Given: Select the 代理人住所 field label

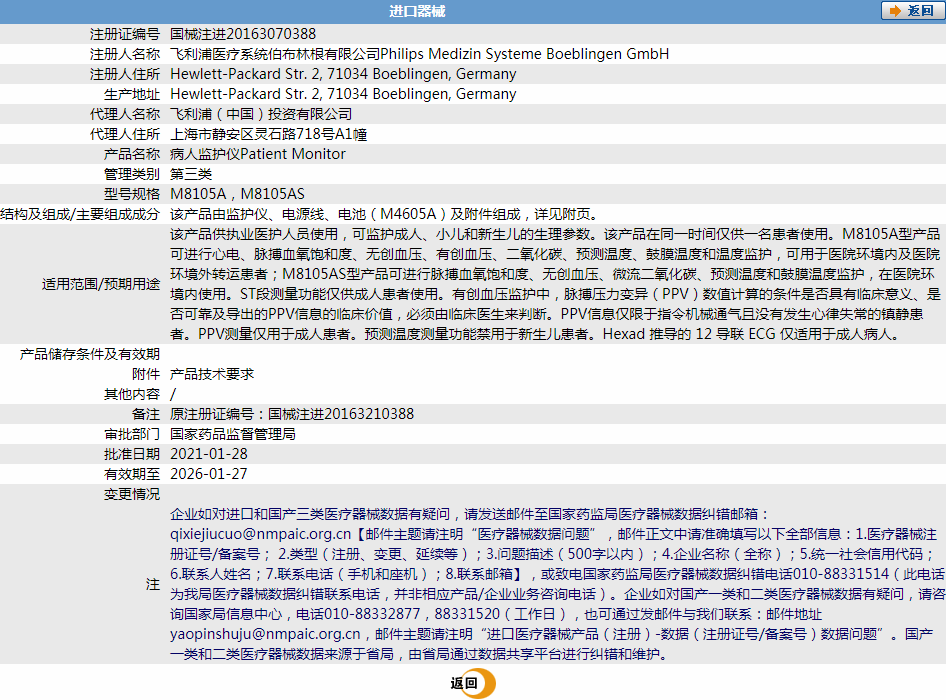Looking at the screenshot, I should coord(125,134).
